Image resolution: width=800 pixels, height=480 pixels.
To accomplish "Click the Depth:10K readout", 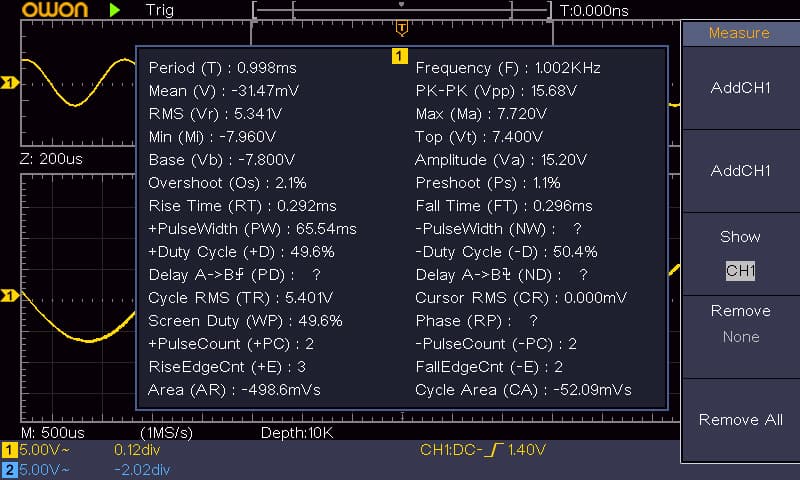I will coord(297,433).
